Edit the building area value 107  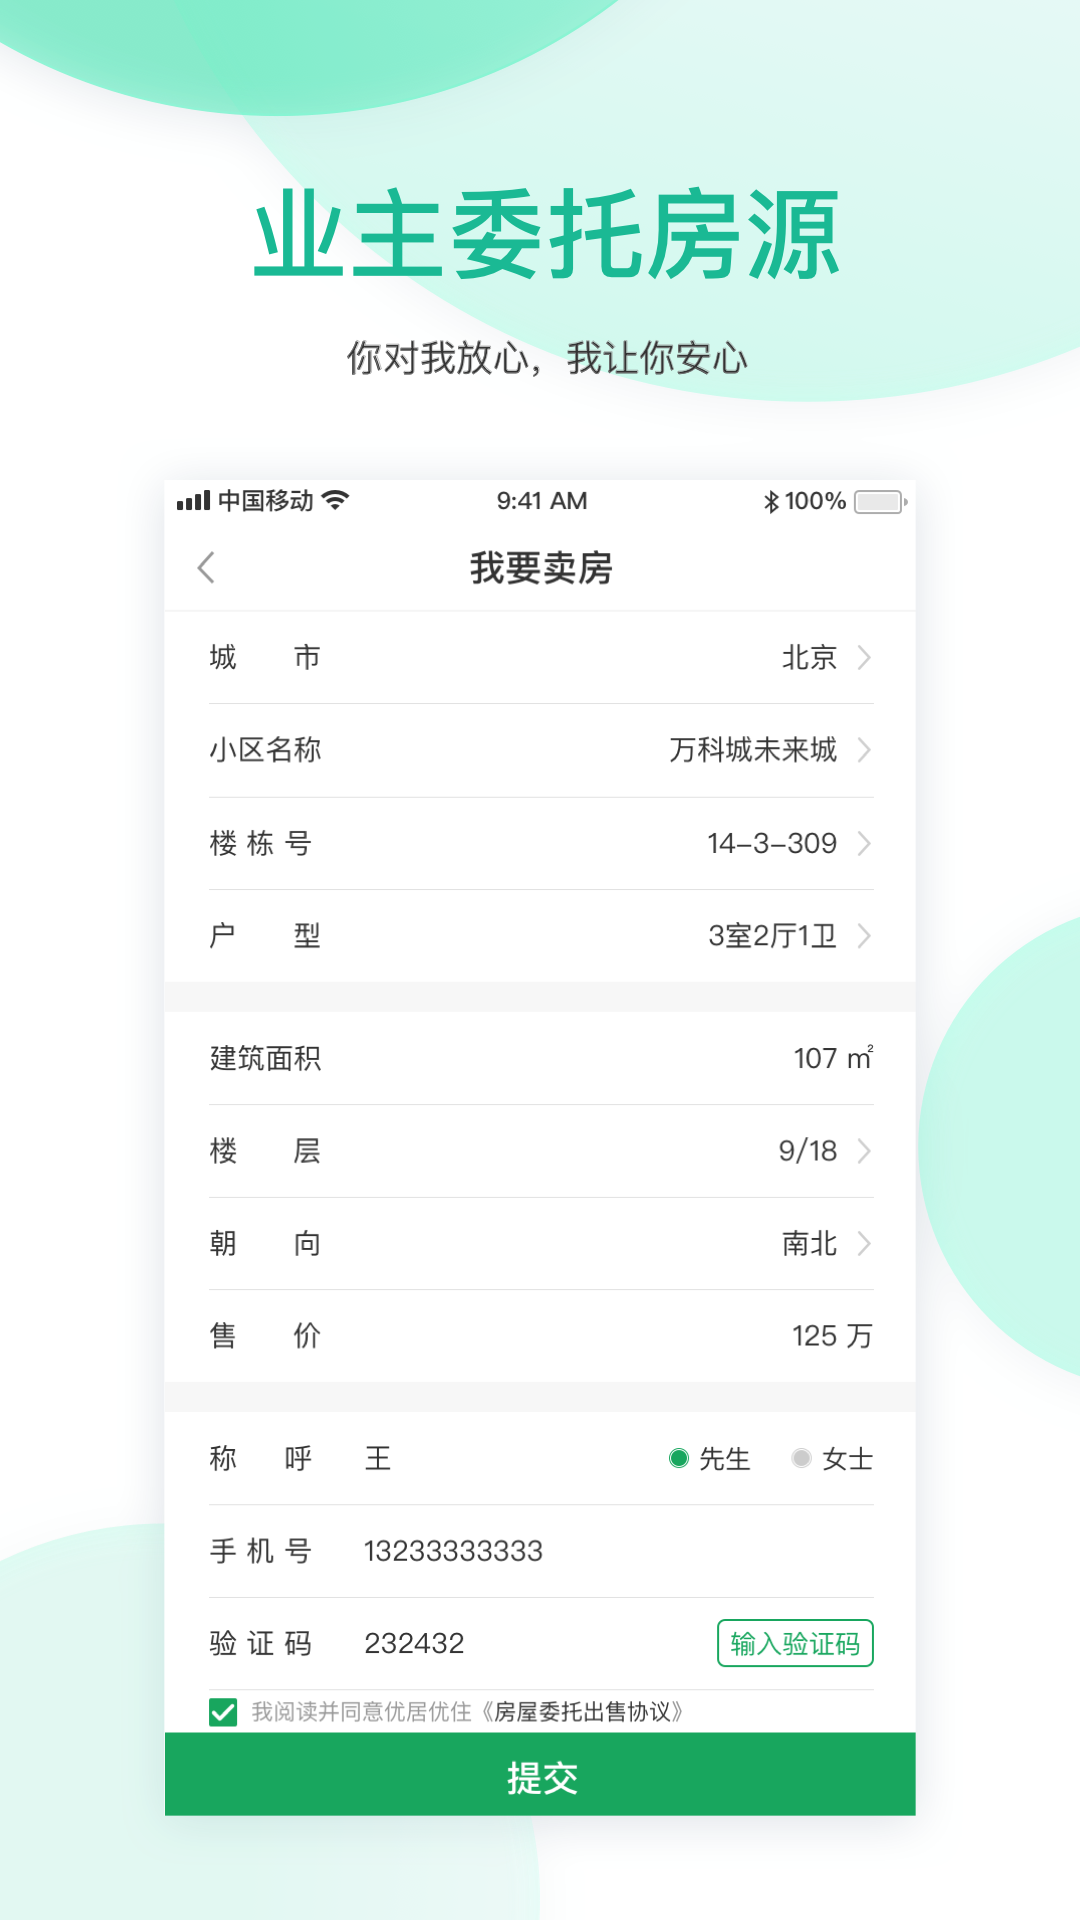tap(815, 1058)
